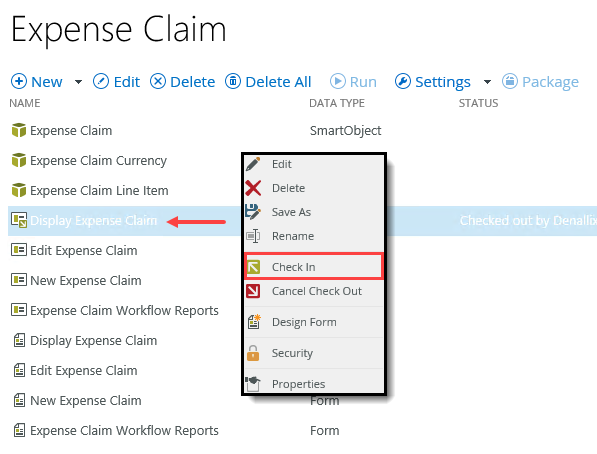Click the Run play icon
This screenshot has height=454, width=597.
[338, 82]
